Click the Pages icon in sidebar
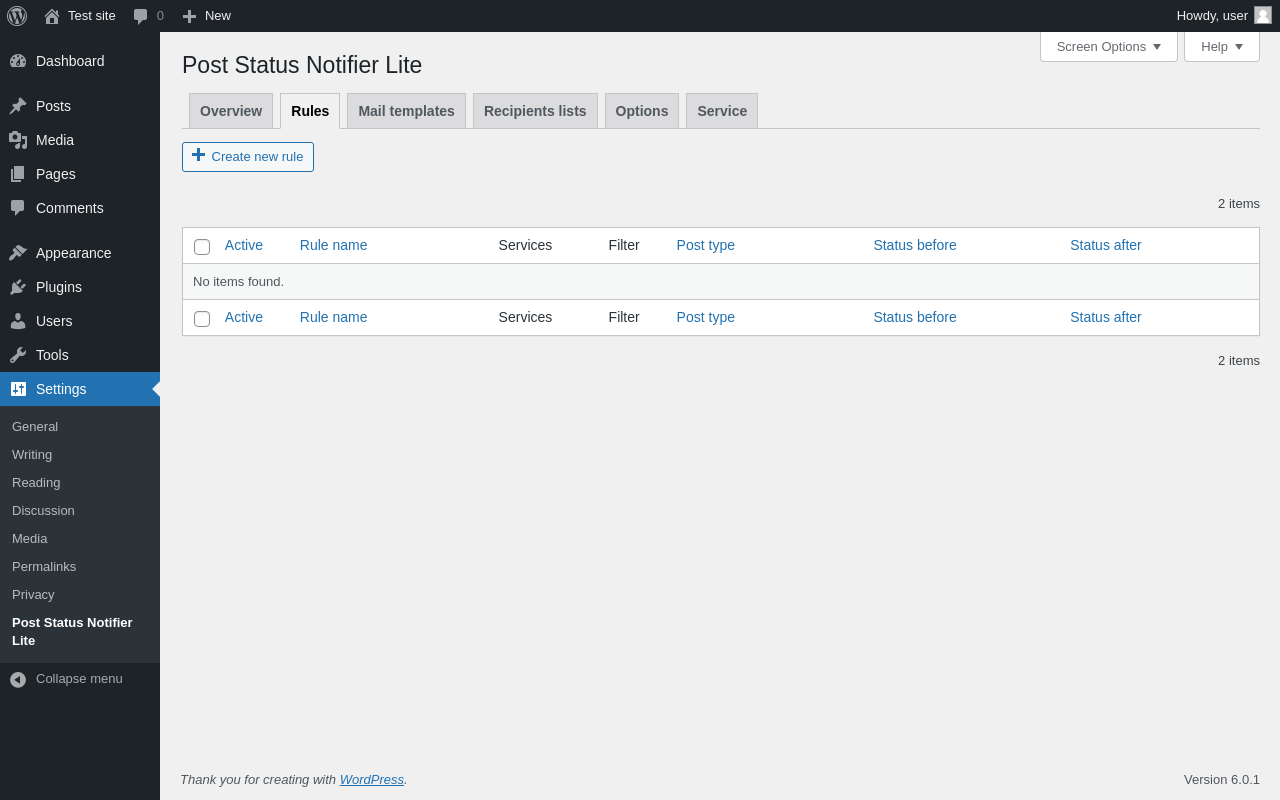Image resolution: width=1280 pixels, height=800 pixels. coord(18,174)
